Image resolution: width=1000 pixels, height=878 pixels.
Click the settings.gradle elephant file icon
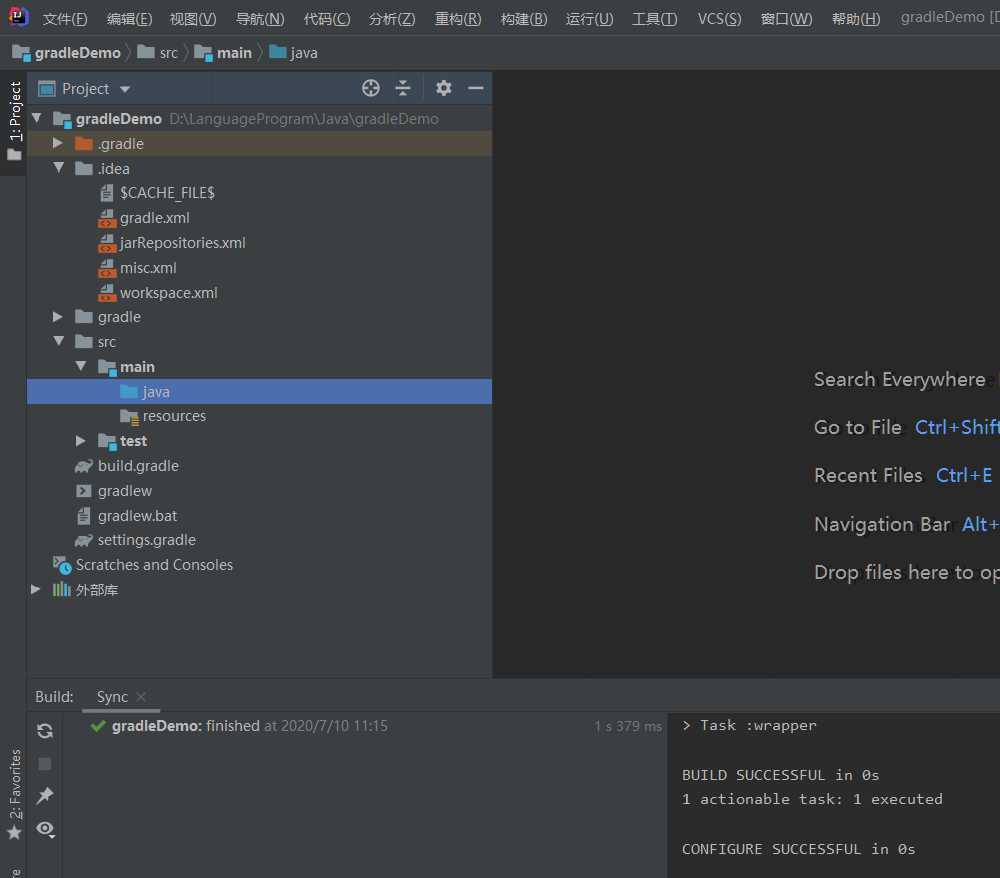click(x=84, y=541)
